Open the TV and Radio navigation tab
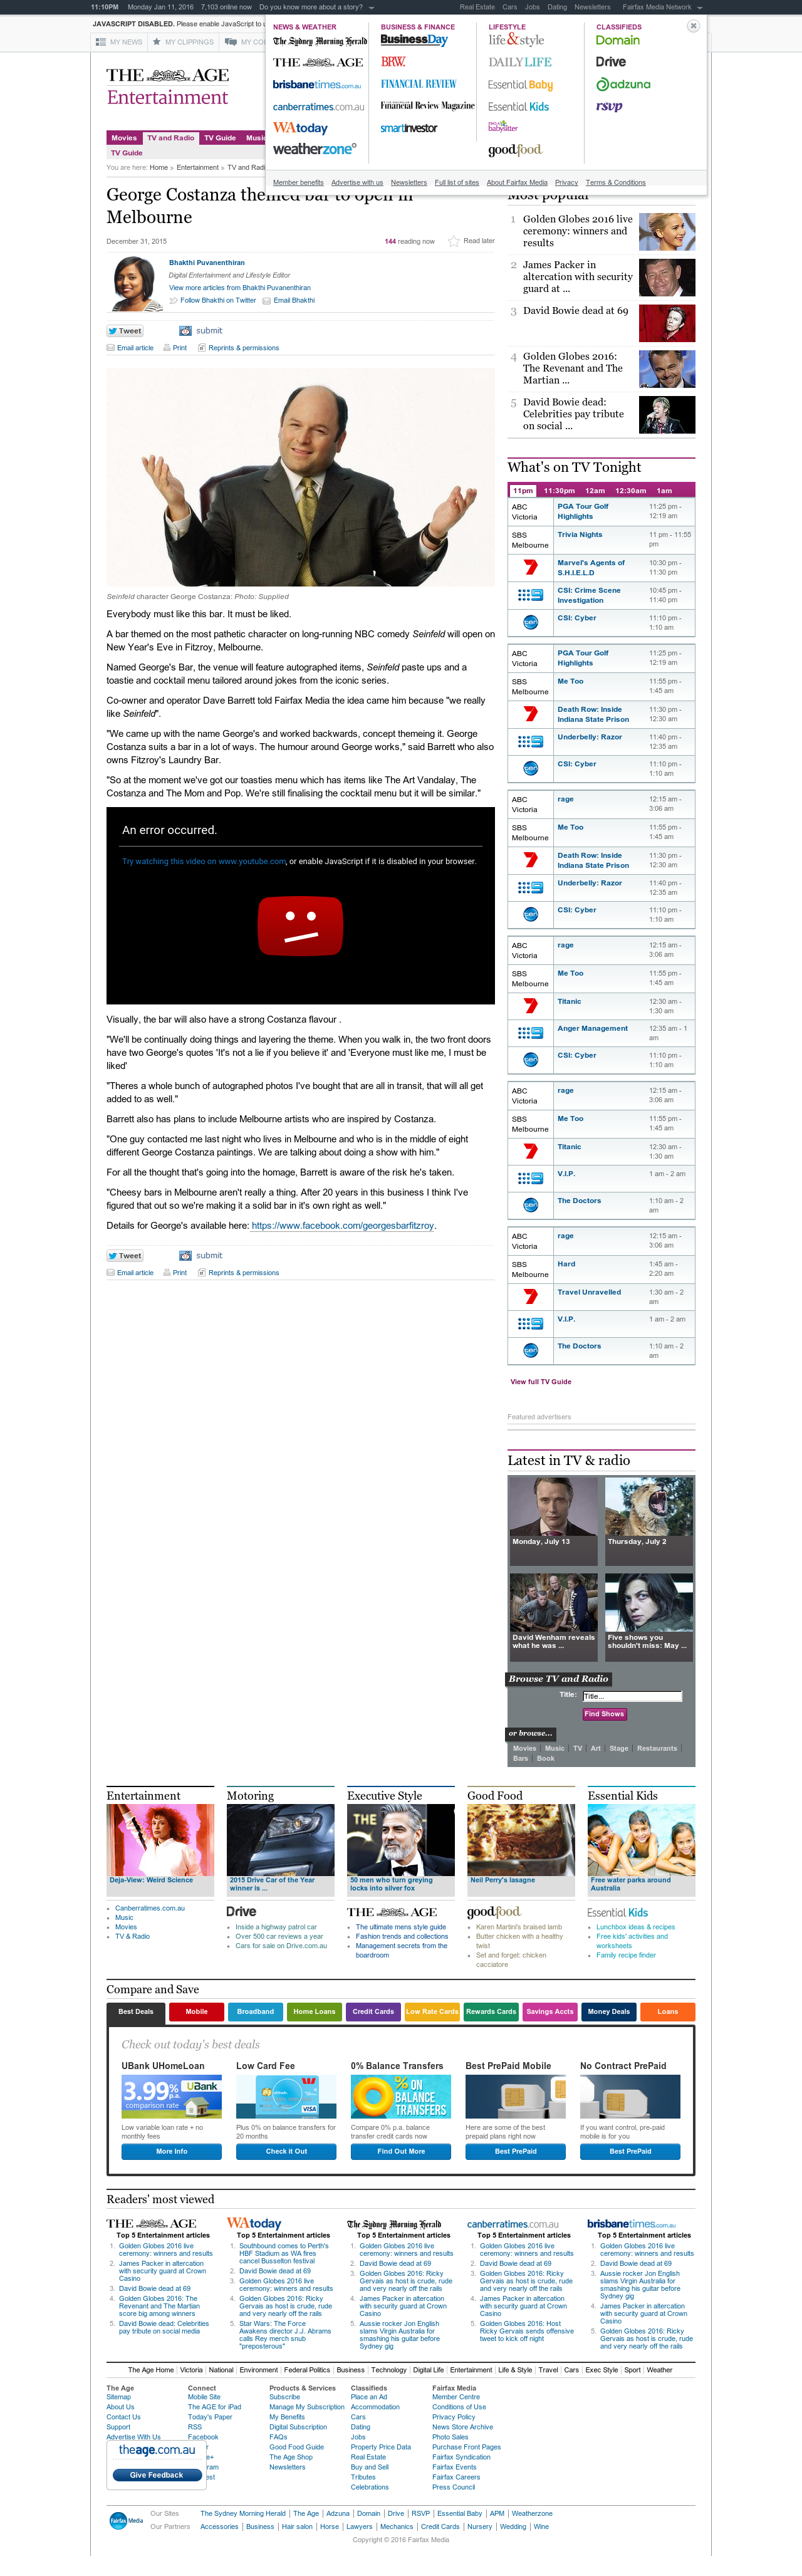 171,138
